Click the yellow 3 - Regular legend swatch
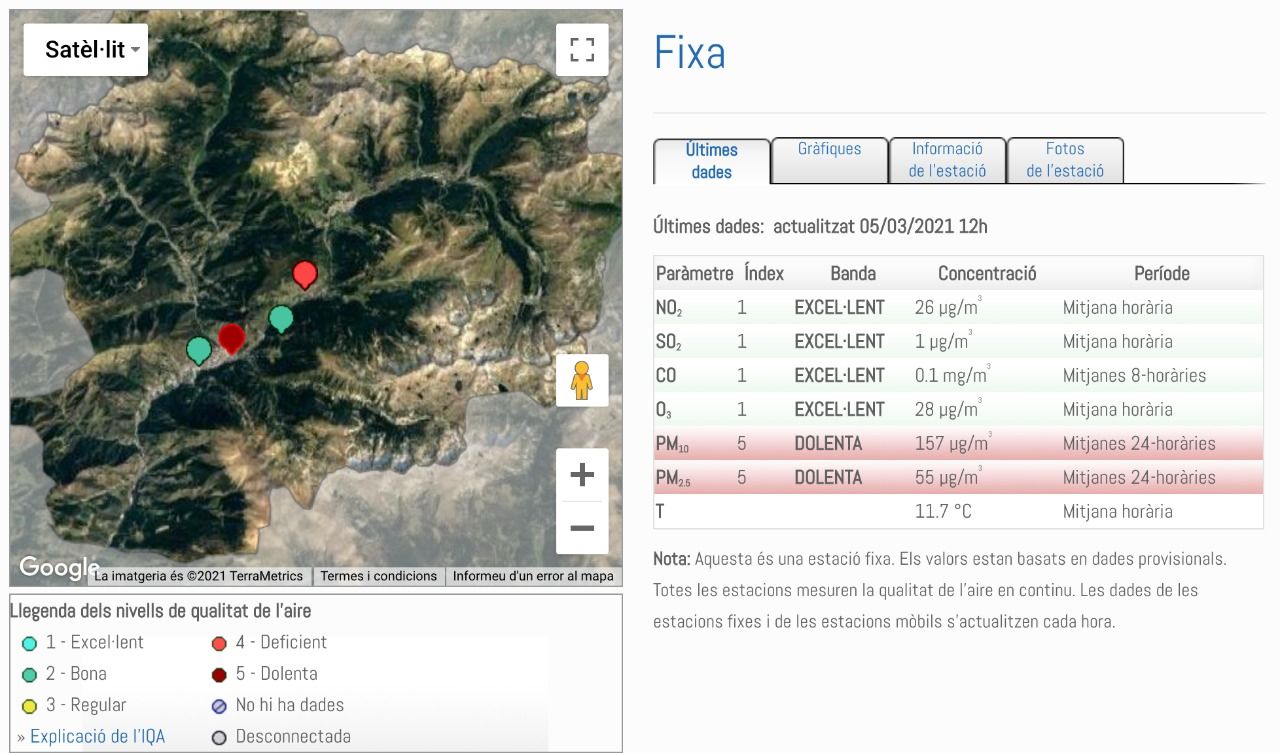 point(29,707)
